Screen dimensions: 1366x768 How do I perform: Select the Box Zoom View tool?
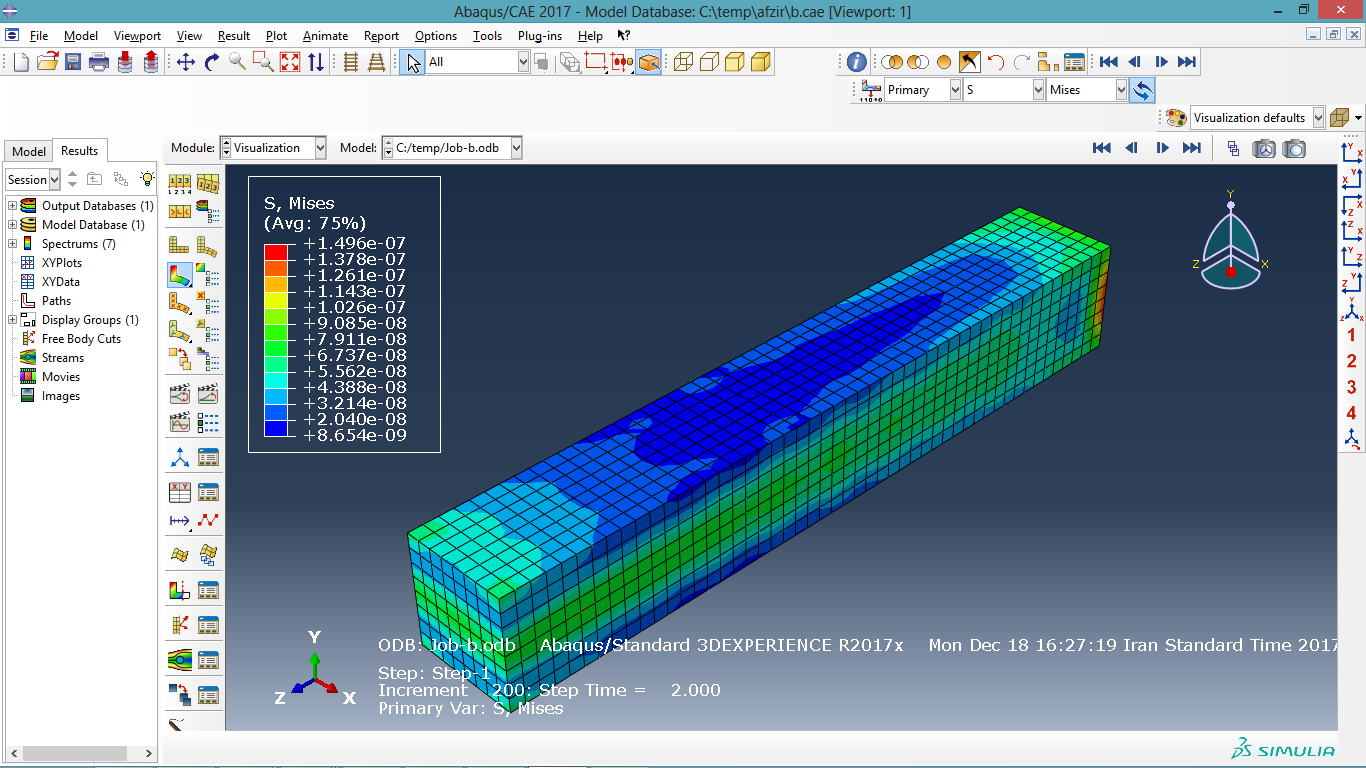click(x=264, y=62)
